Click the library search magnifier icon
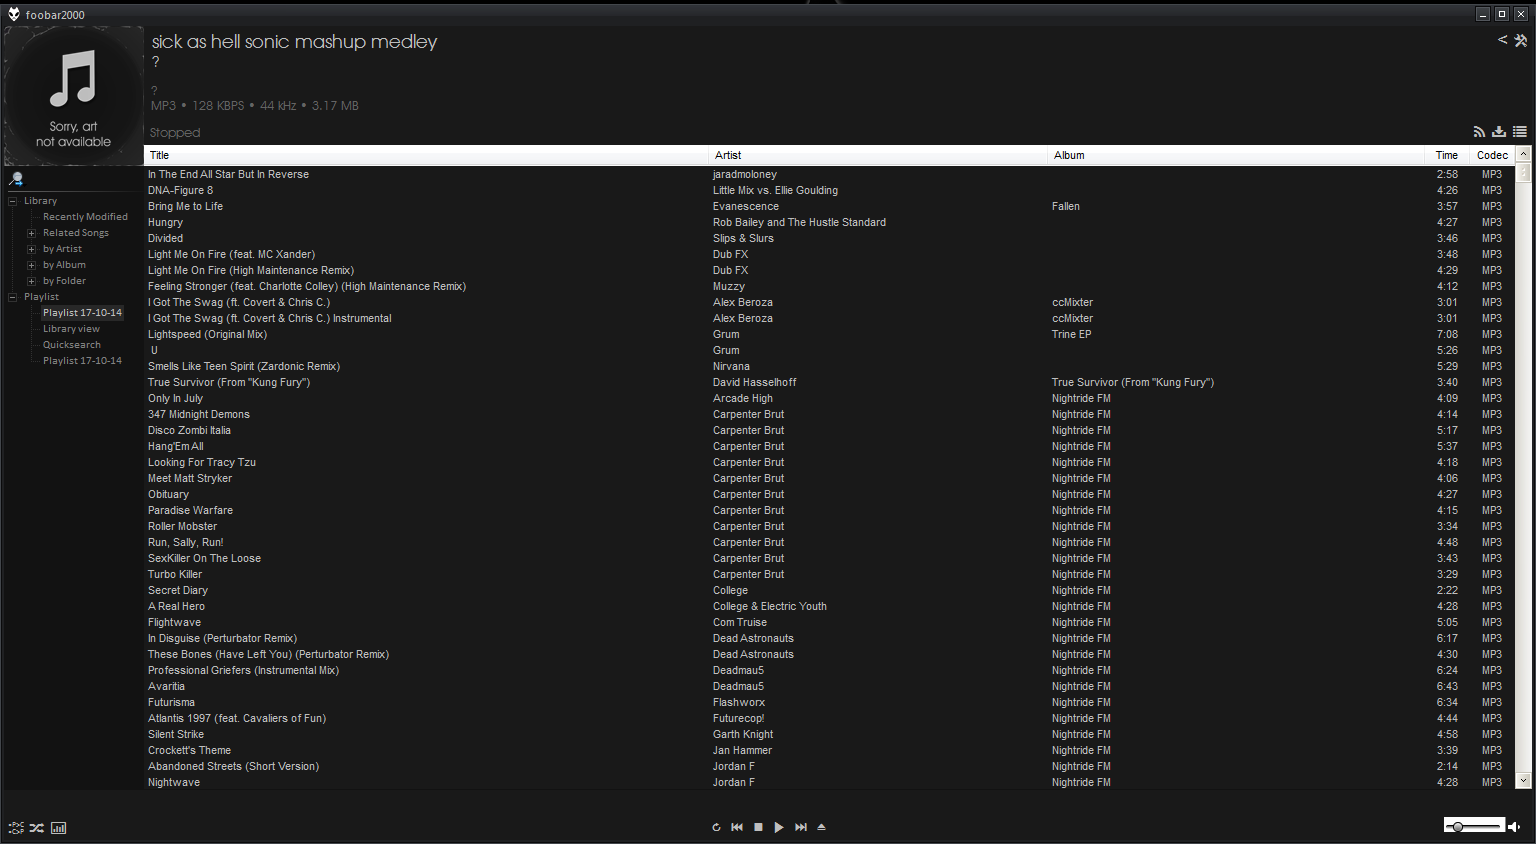This screenshot has height=844, width=1536. [x=16, y=179]
